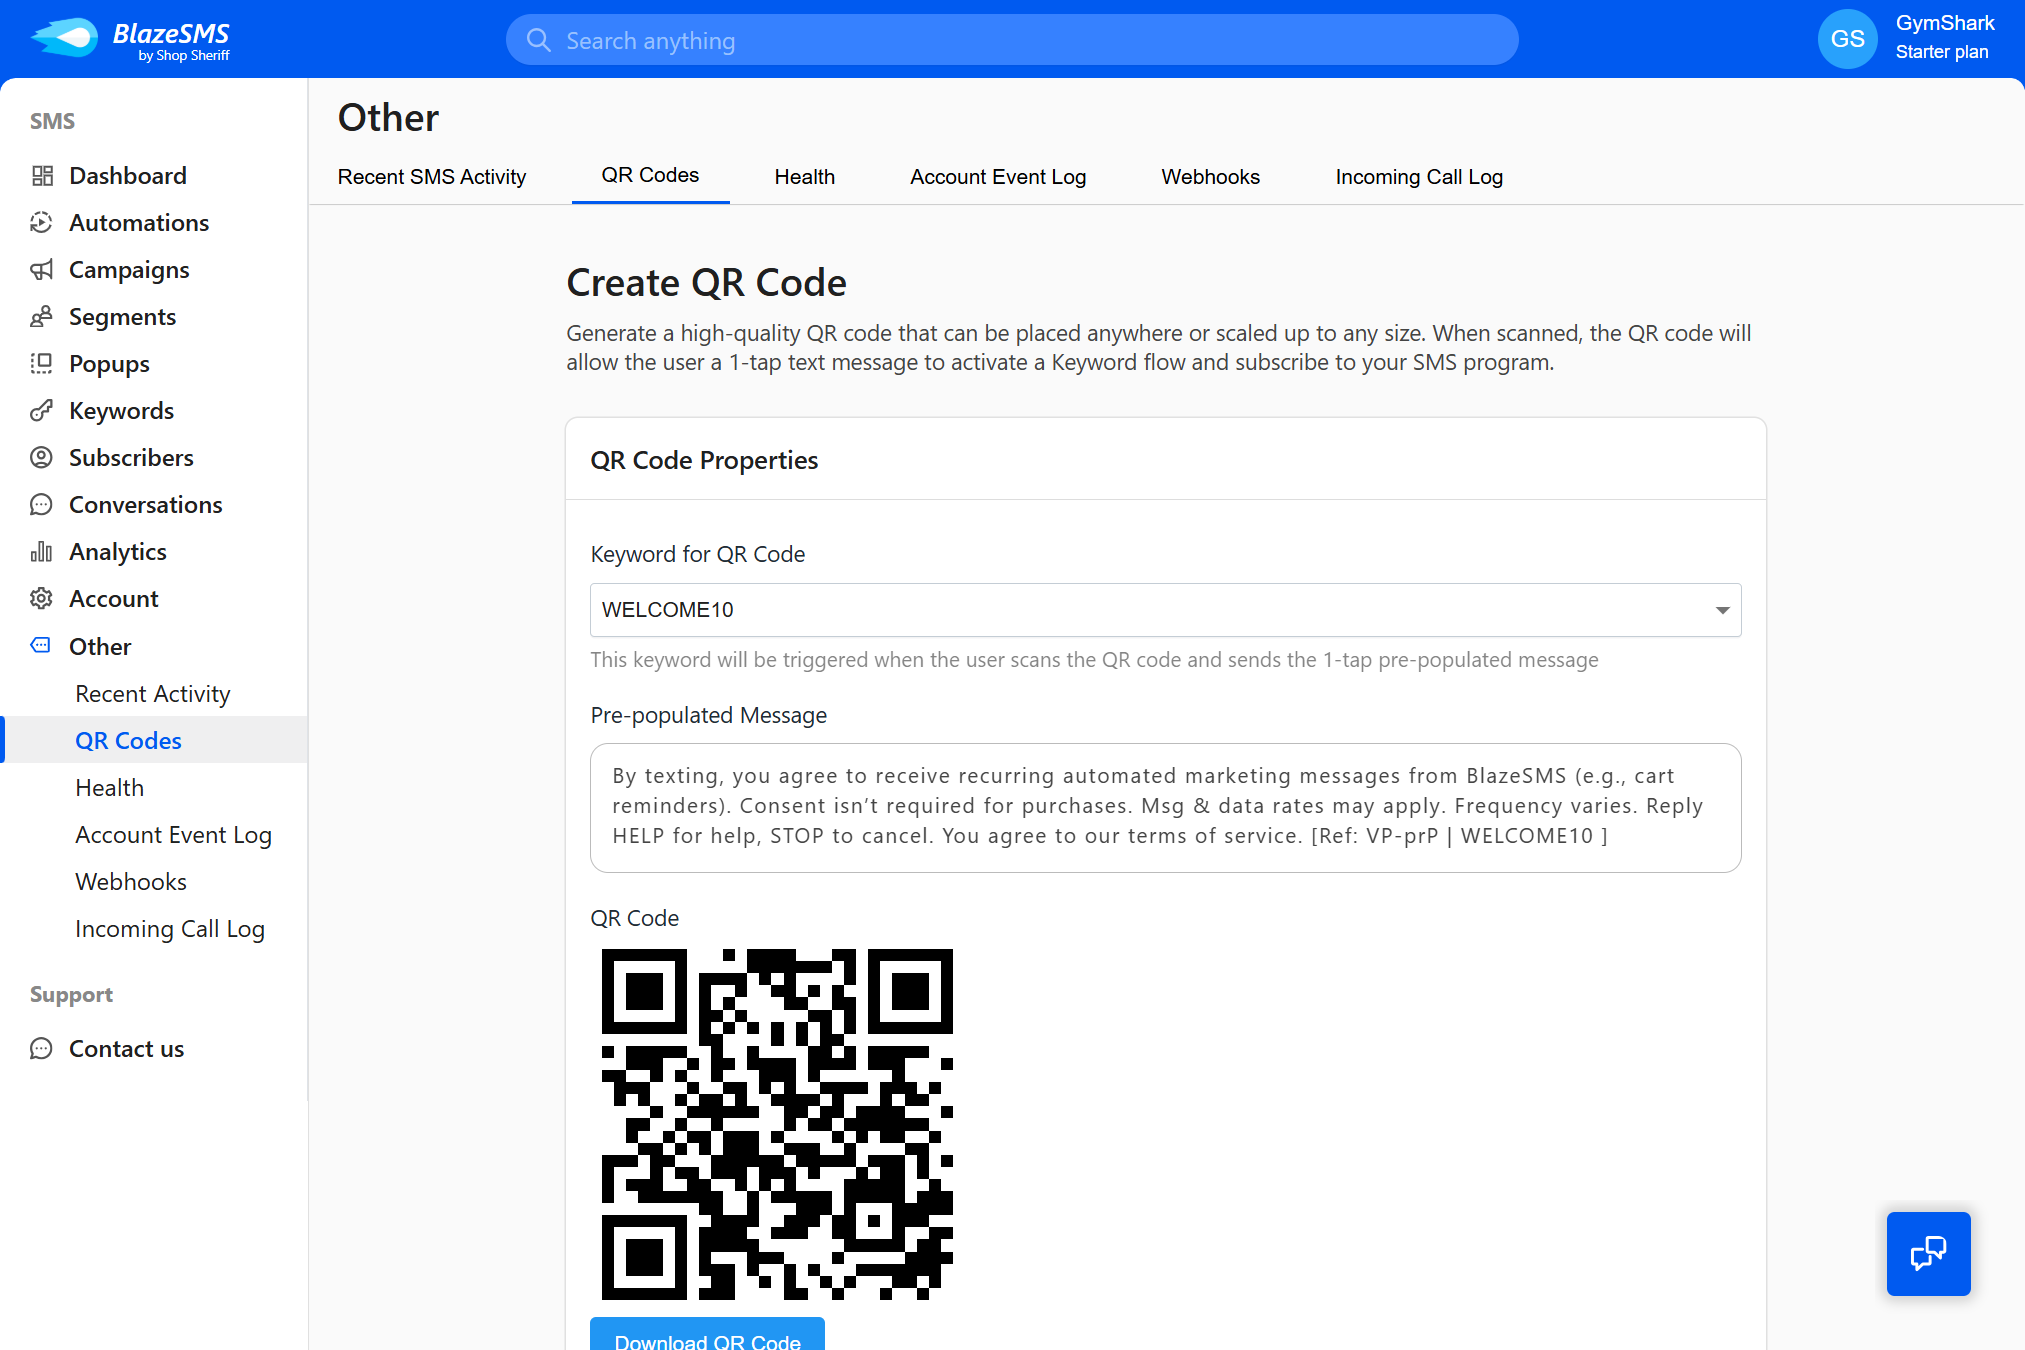Click the Keywords key icon

[42, 411]
